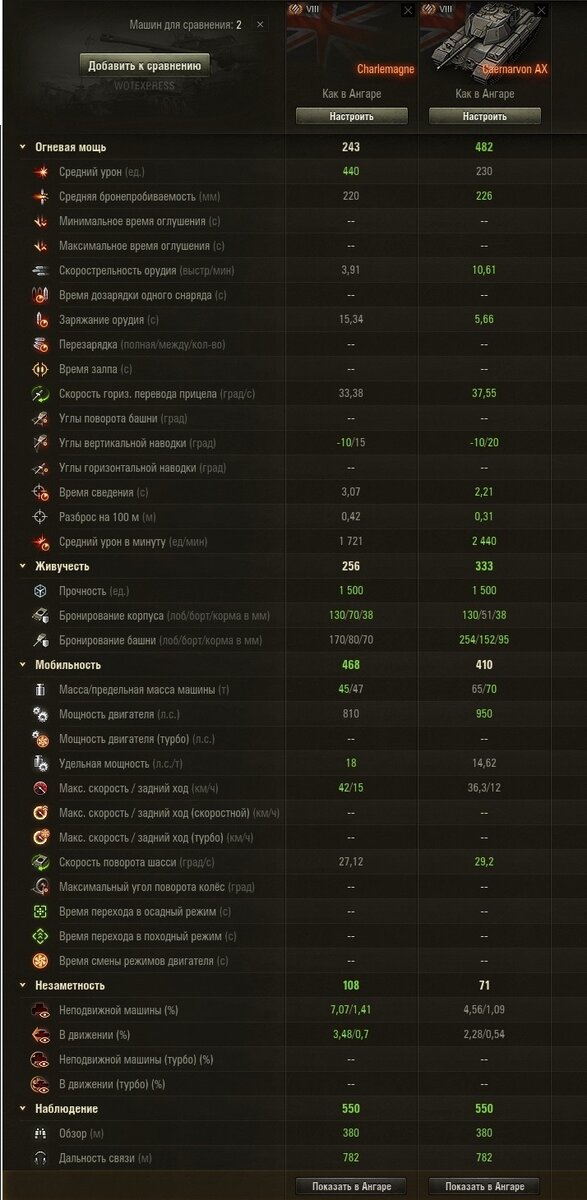Click the Средняя бронепробиваемость penetration icon
This screenshot has height=1200, width=587.
[x=41, y=196]
